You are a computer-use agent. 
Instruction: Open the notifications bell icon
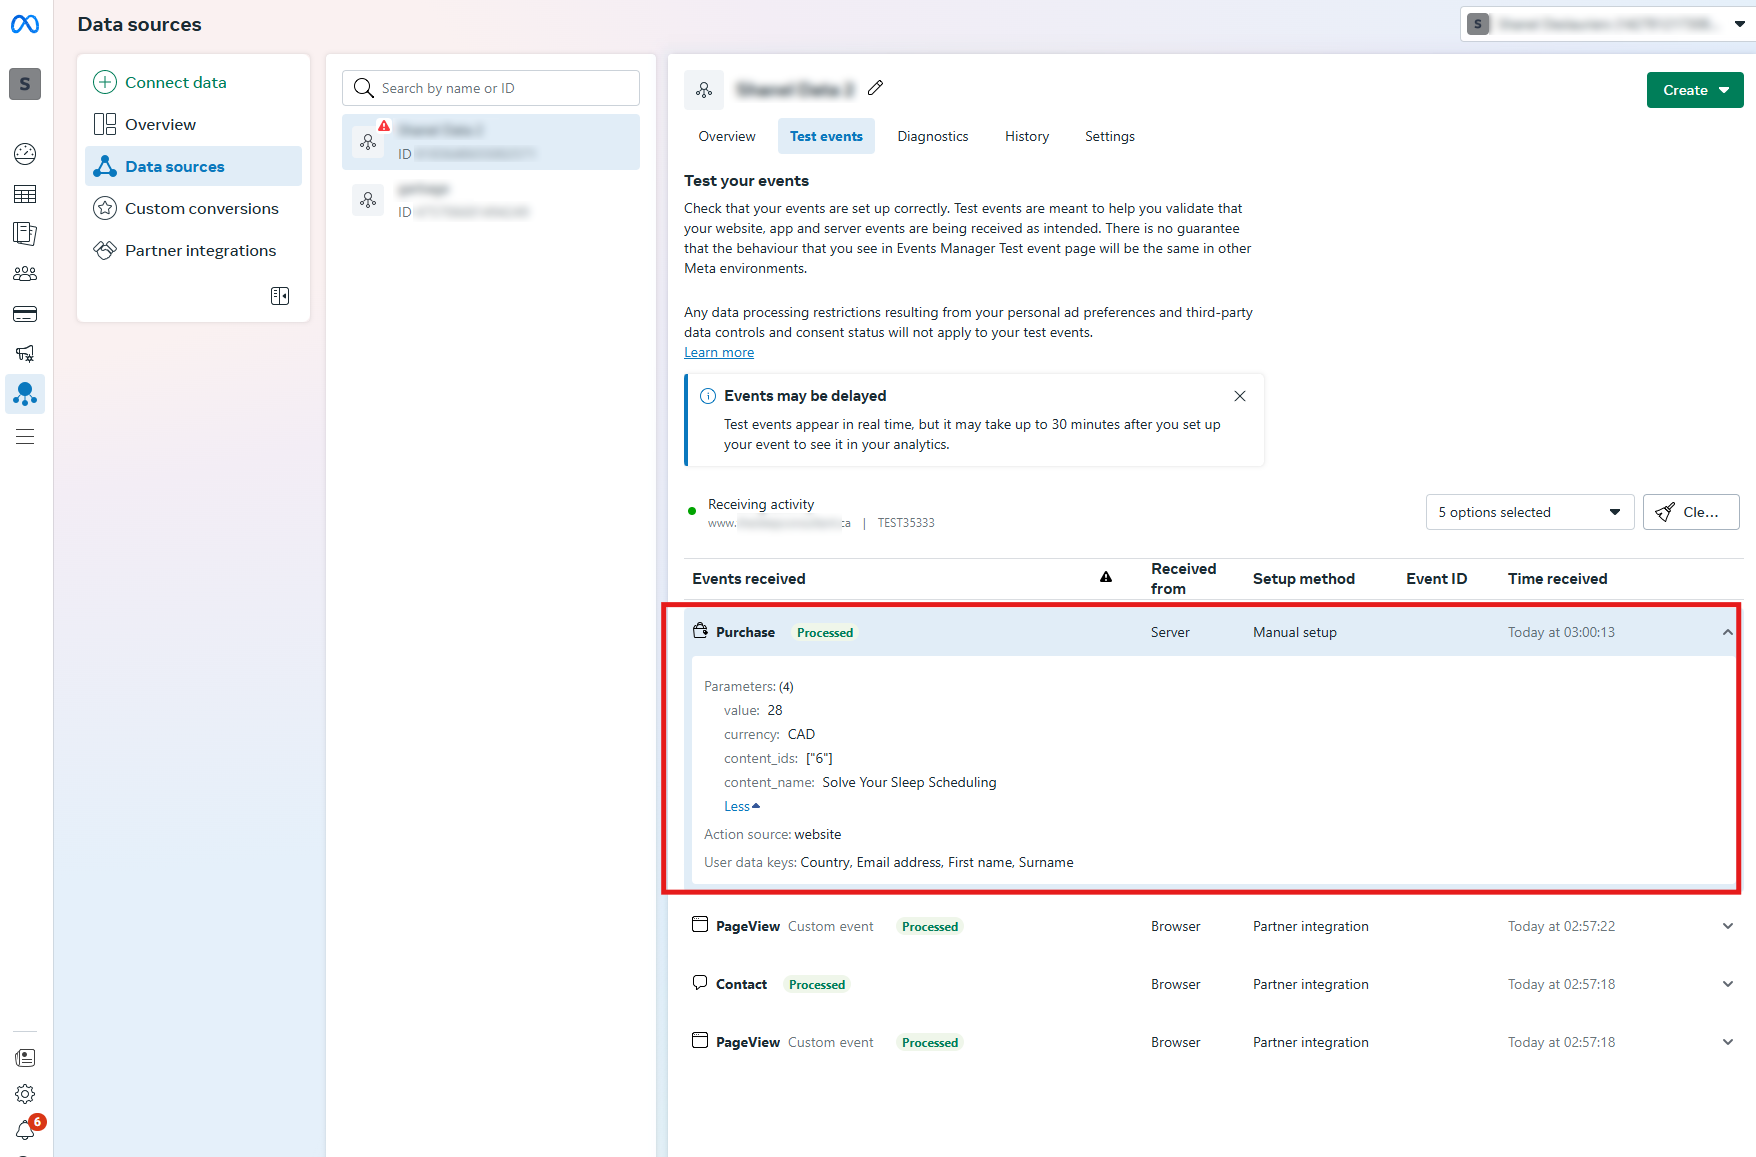(25, 1131)
